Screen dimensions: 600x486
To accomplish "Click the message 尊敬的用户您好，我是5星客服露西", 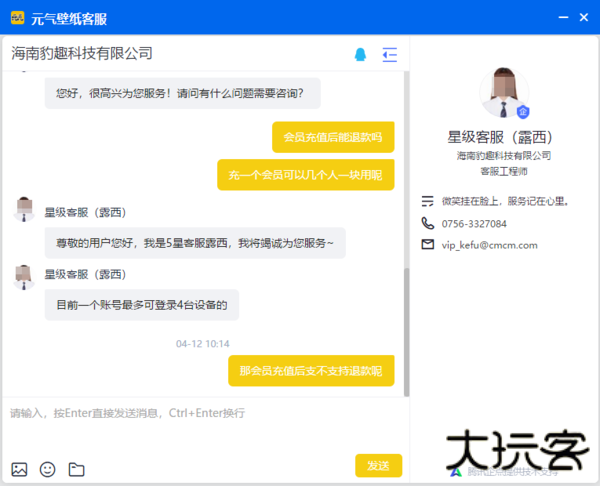I will pyautogui.click(x=195, y=243).
